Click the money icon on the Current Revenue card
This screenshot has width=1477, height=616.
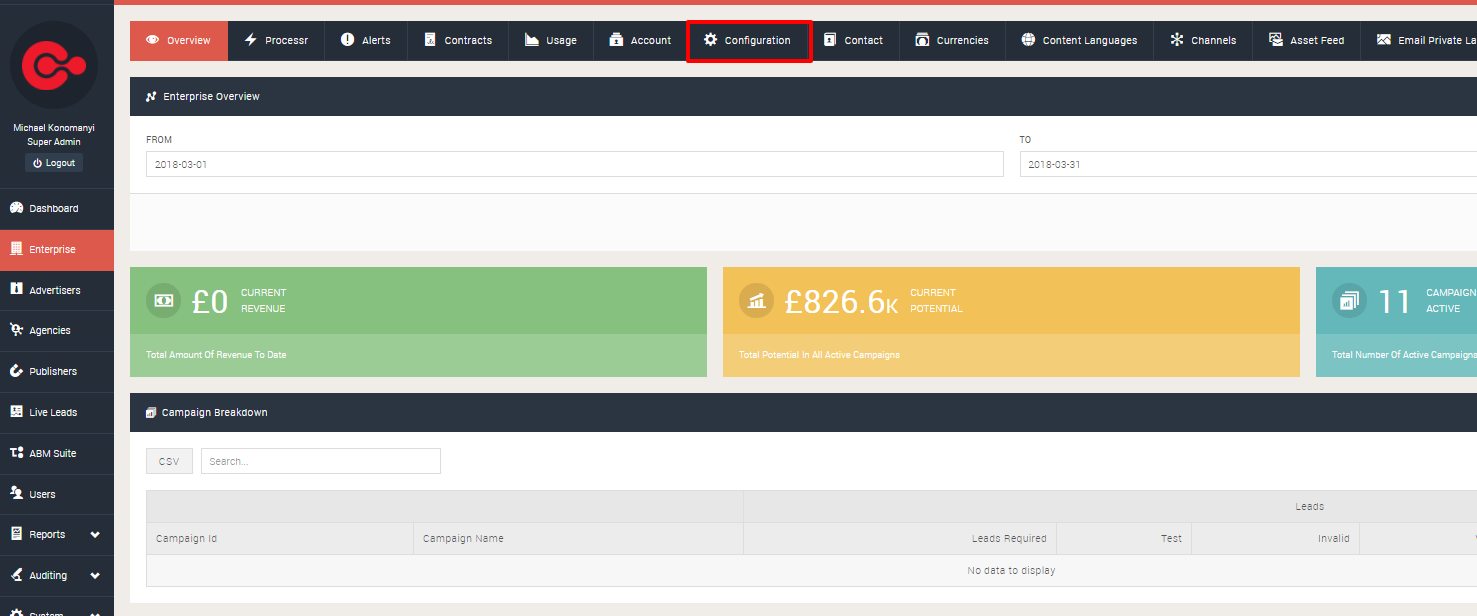coord(164,300)
